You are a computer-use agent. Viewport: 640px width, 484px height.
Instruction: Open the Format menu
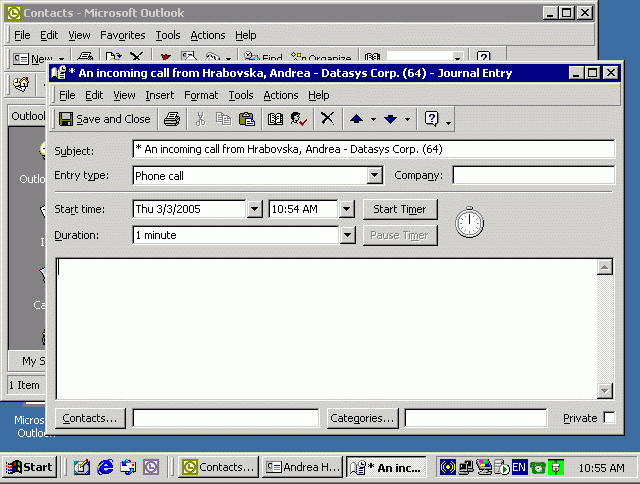201,95
